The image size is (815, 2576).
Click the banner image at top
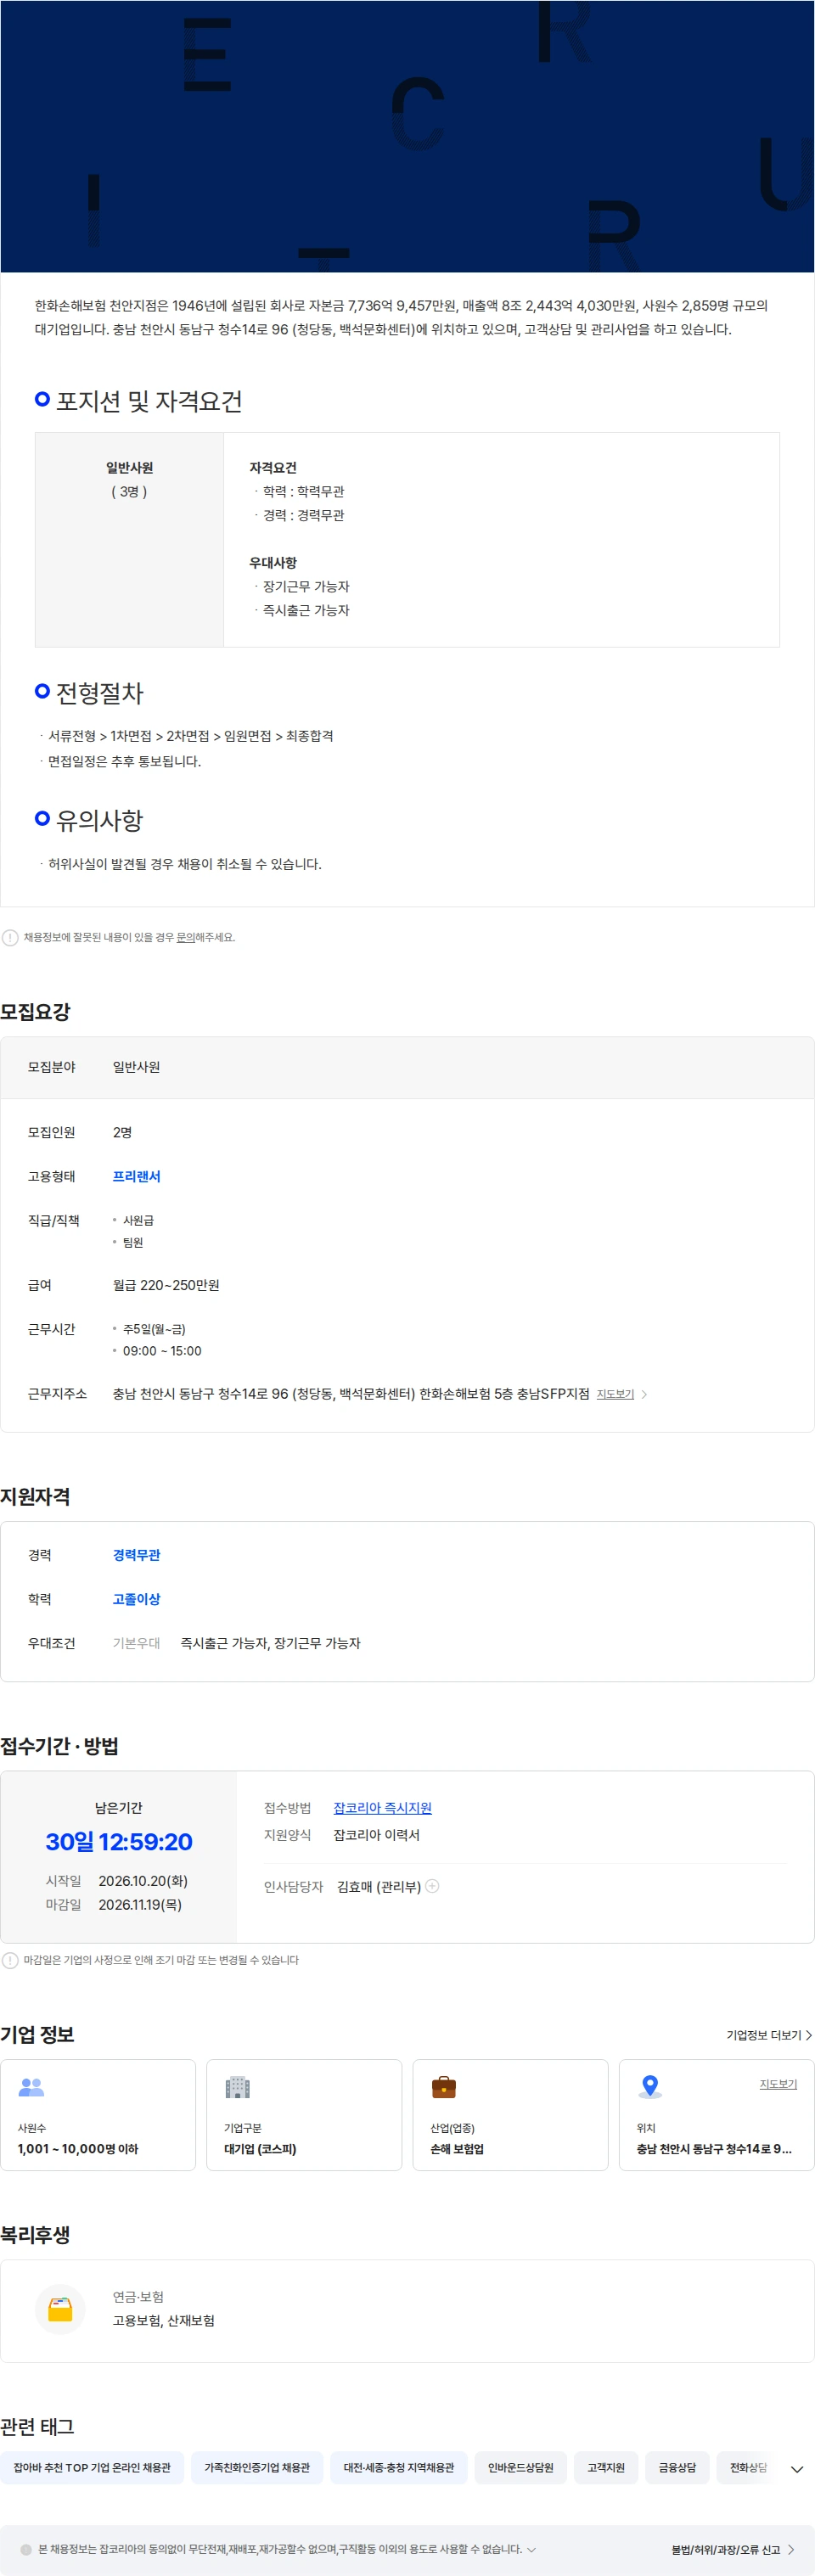pos(407,136)
